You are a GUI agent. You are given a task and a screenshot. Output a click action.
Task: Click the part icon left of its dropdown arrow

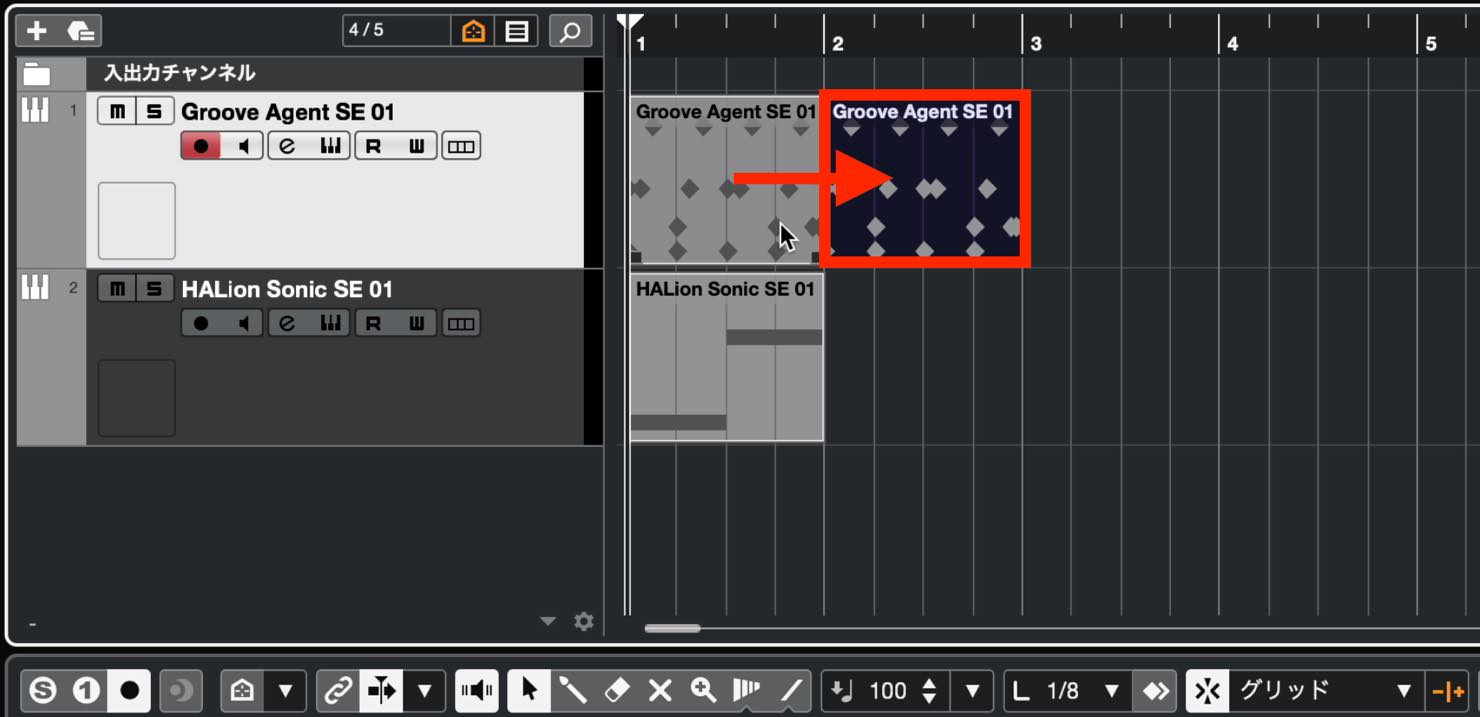[243, 690]
